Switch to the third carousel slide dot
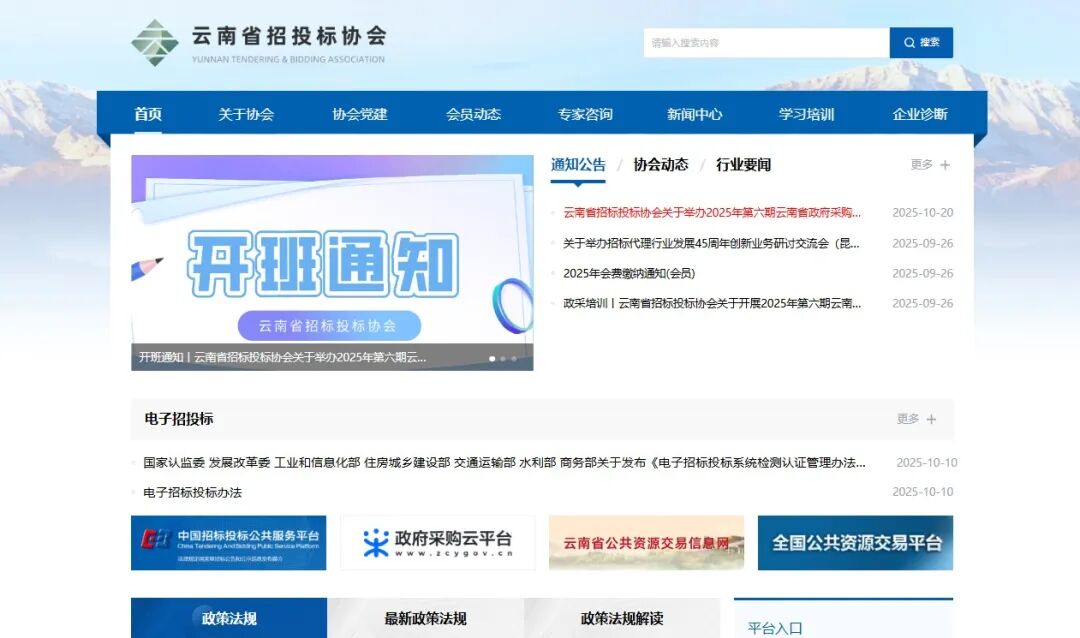Image resolution: width=1080 pixels, height=638 pixels. pos(514,358)
